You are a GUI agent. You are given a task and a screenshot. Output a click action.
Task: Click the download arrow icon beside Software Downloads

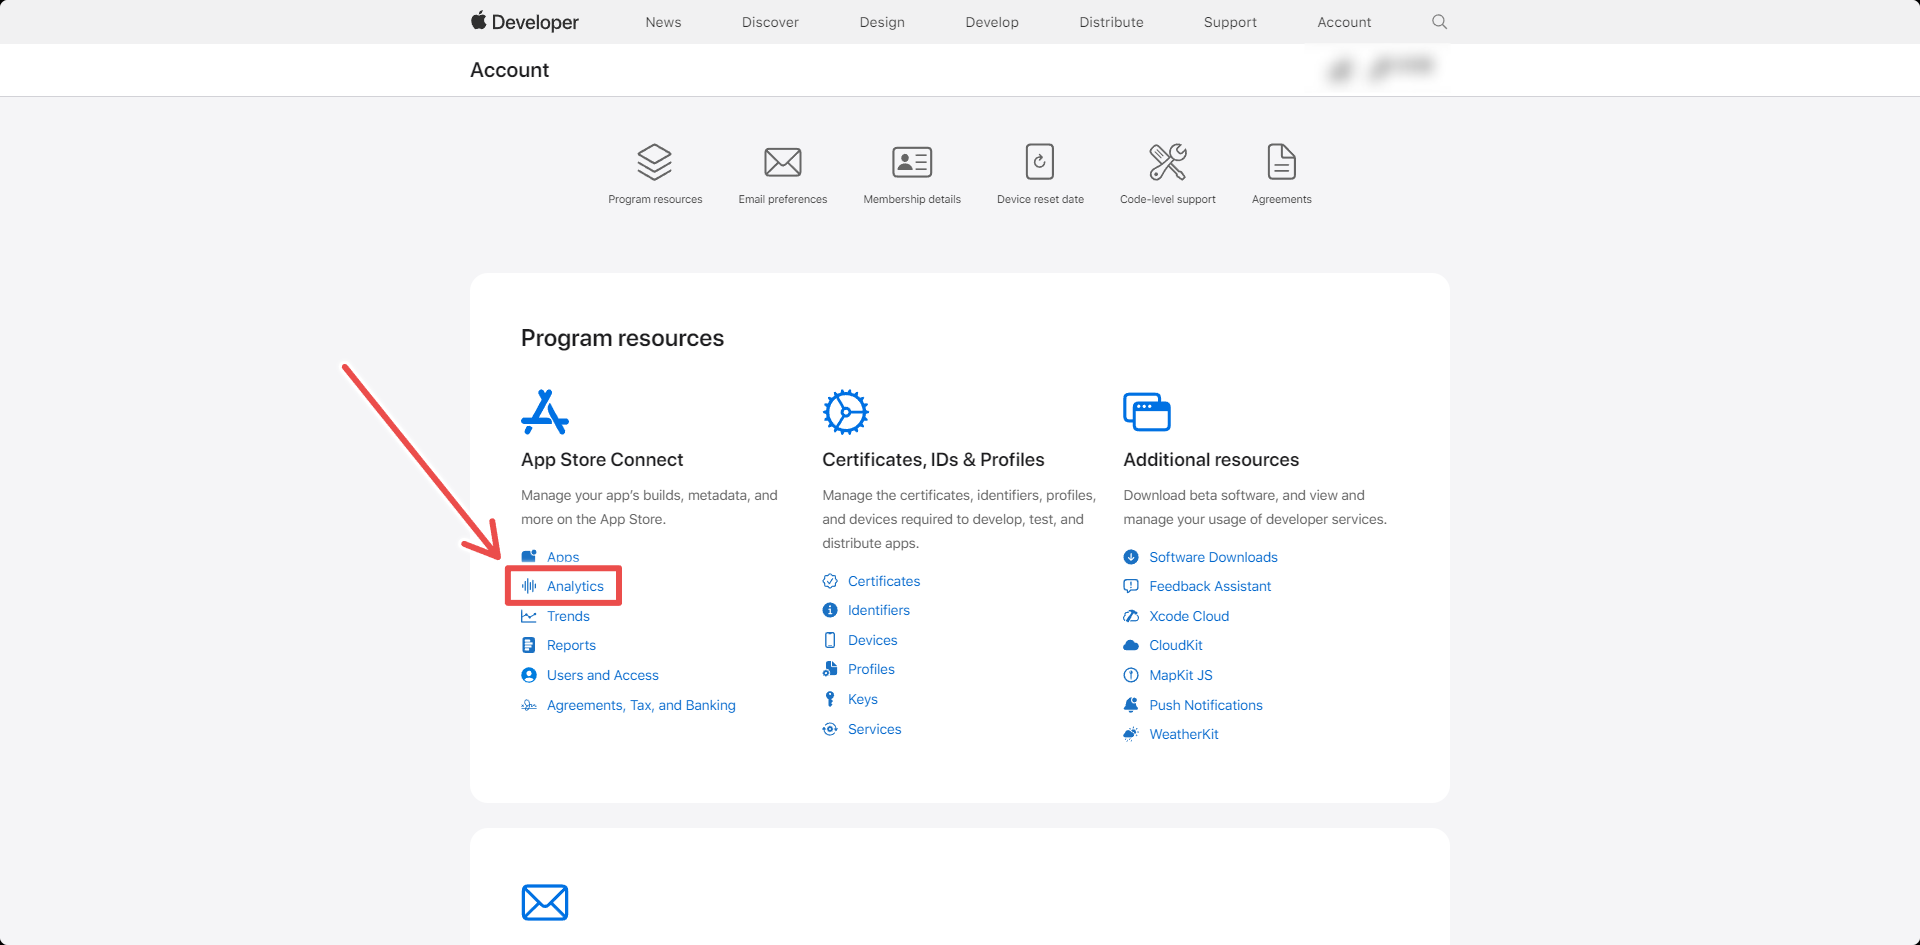[1131, 557]
